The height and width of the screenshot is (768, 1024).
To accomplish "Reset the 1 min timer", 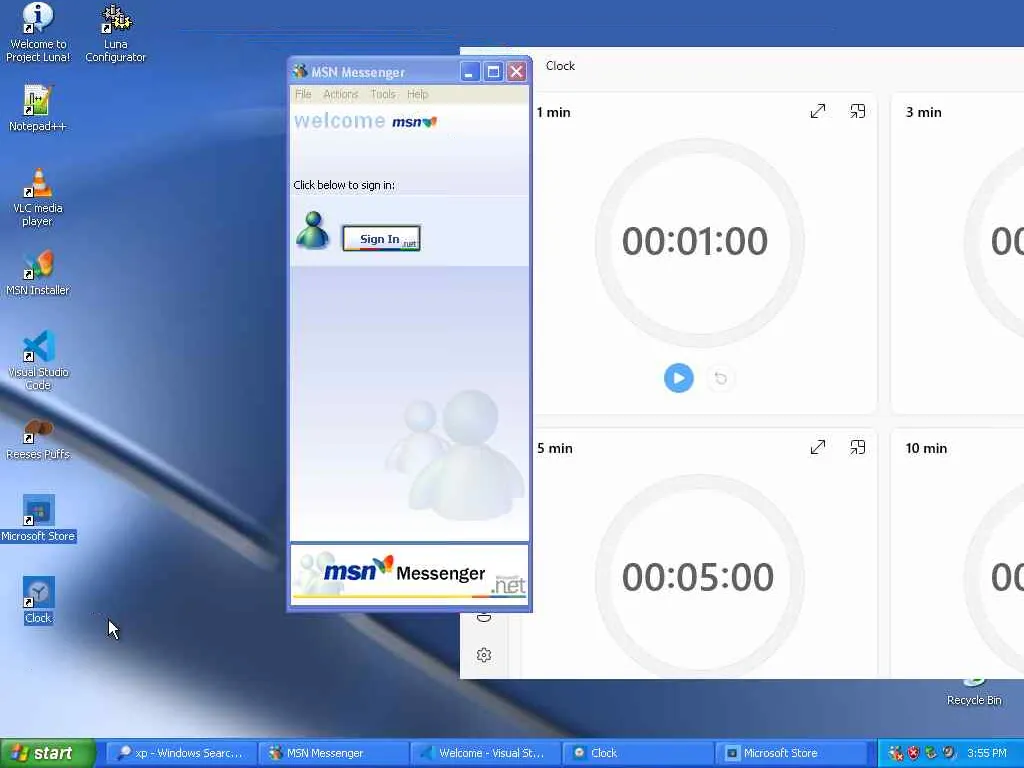I will click(x=720, y=378).
